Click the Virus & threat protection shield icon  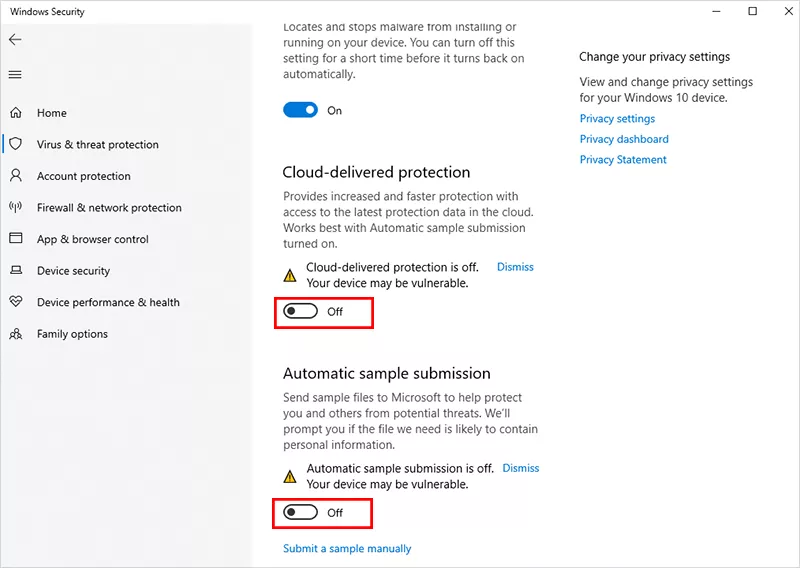[x=16, y=144]
